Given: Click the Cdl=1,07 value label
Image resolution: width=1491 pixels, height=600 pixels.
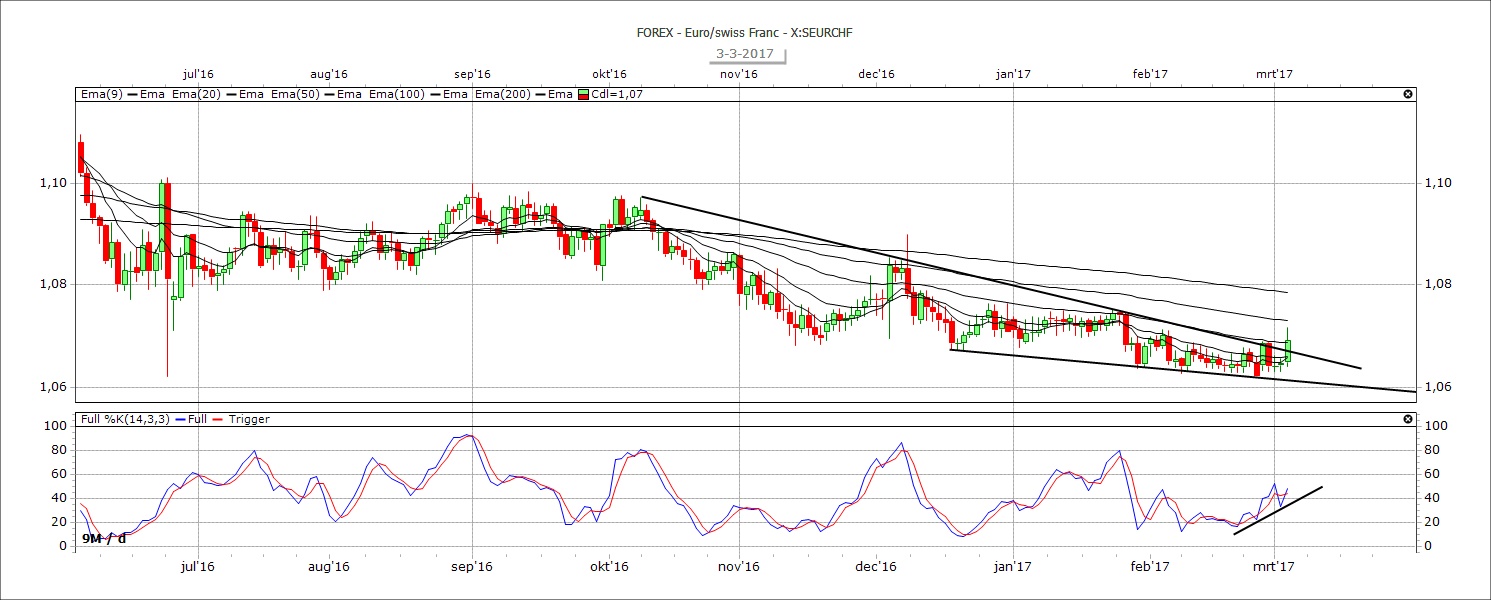Looking at the screenshot, I should (617, 94).
